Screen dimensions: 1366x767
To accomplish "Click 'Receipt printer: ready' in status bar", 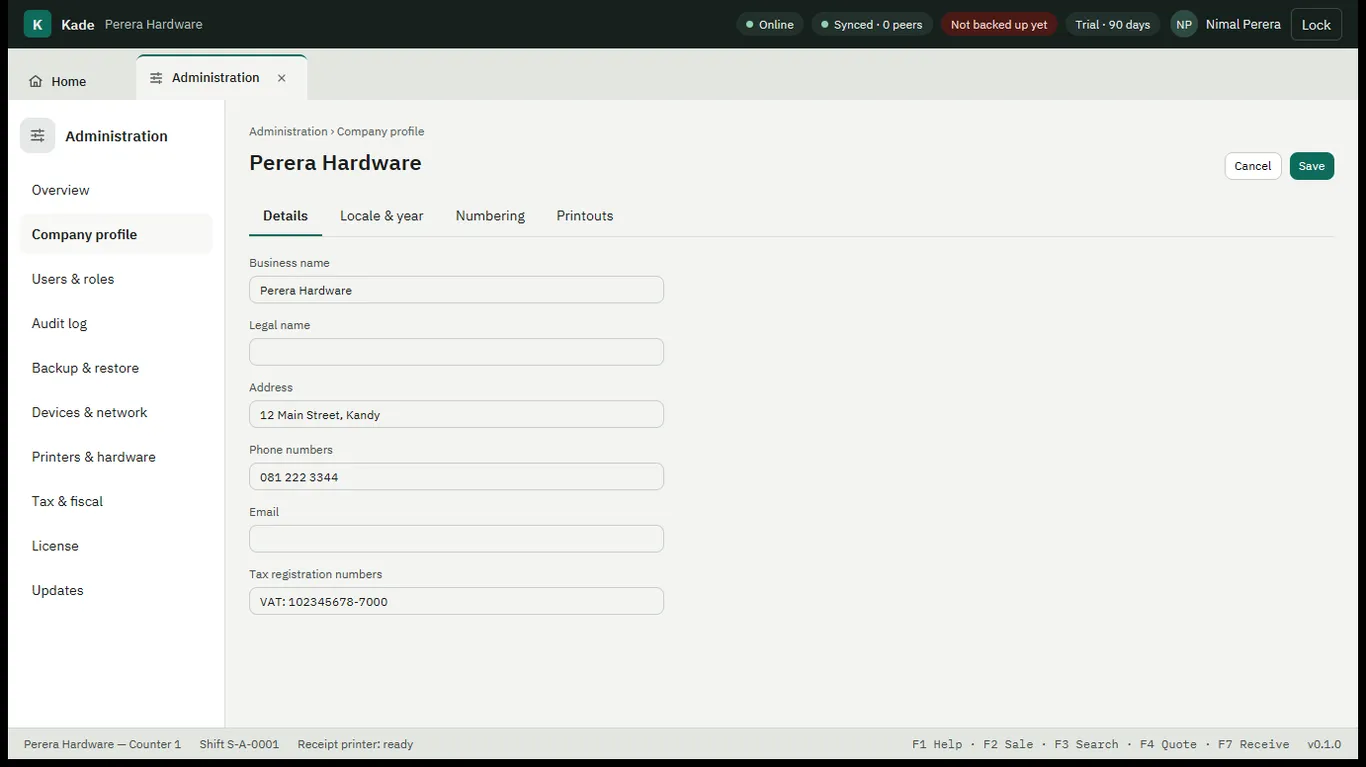I will 355,744.
